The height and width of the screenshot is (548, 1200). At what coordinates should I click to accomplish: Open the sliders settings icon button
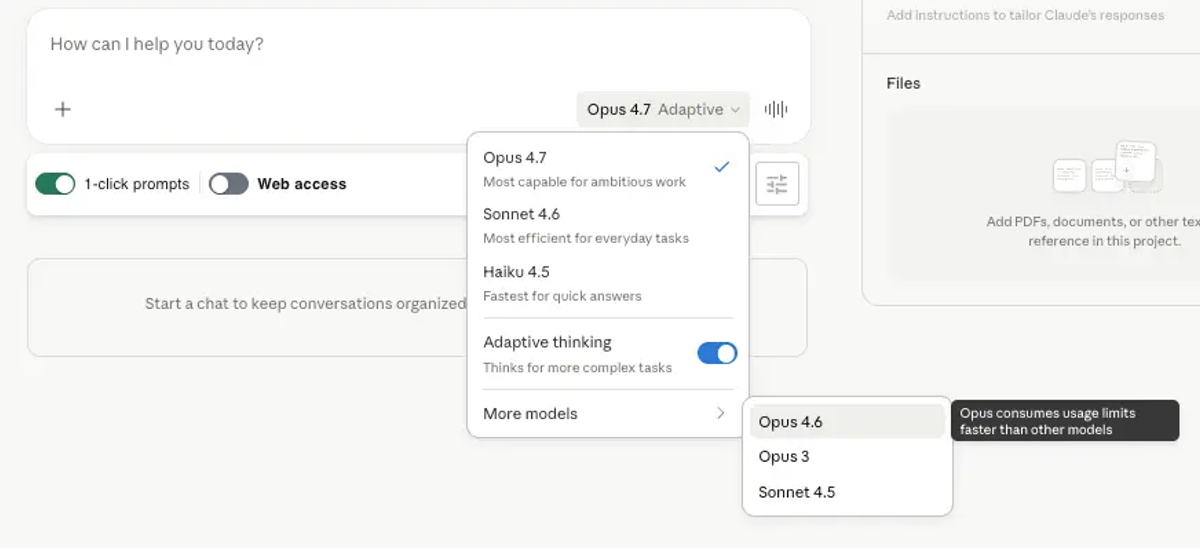click(777, 184)
